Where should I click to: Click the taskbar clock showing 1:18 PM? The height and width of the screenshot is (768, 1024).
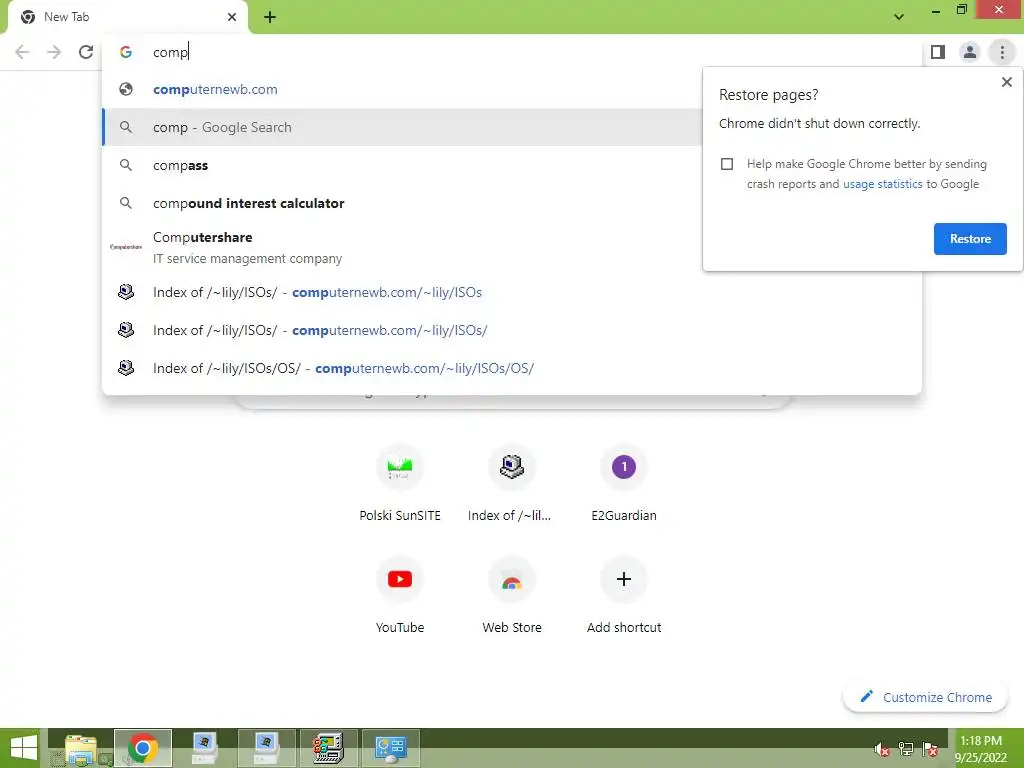pos(981,749)
